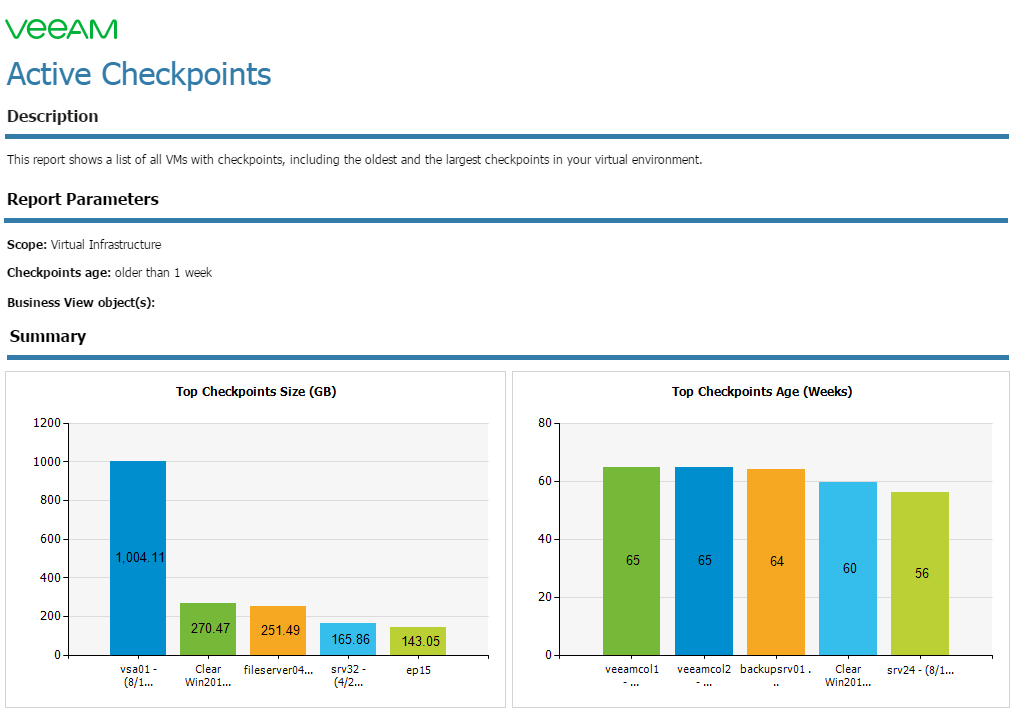
Task: Click the veeamcol1 age bar
Action: (x=632, y=561)
